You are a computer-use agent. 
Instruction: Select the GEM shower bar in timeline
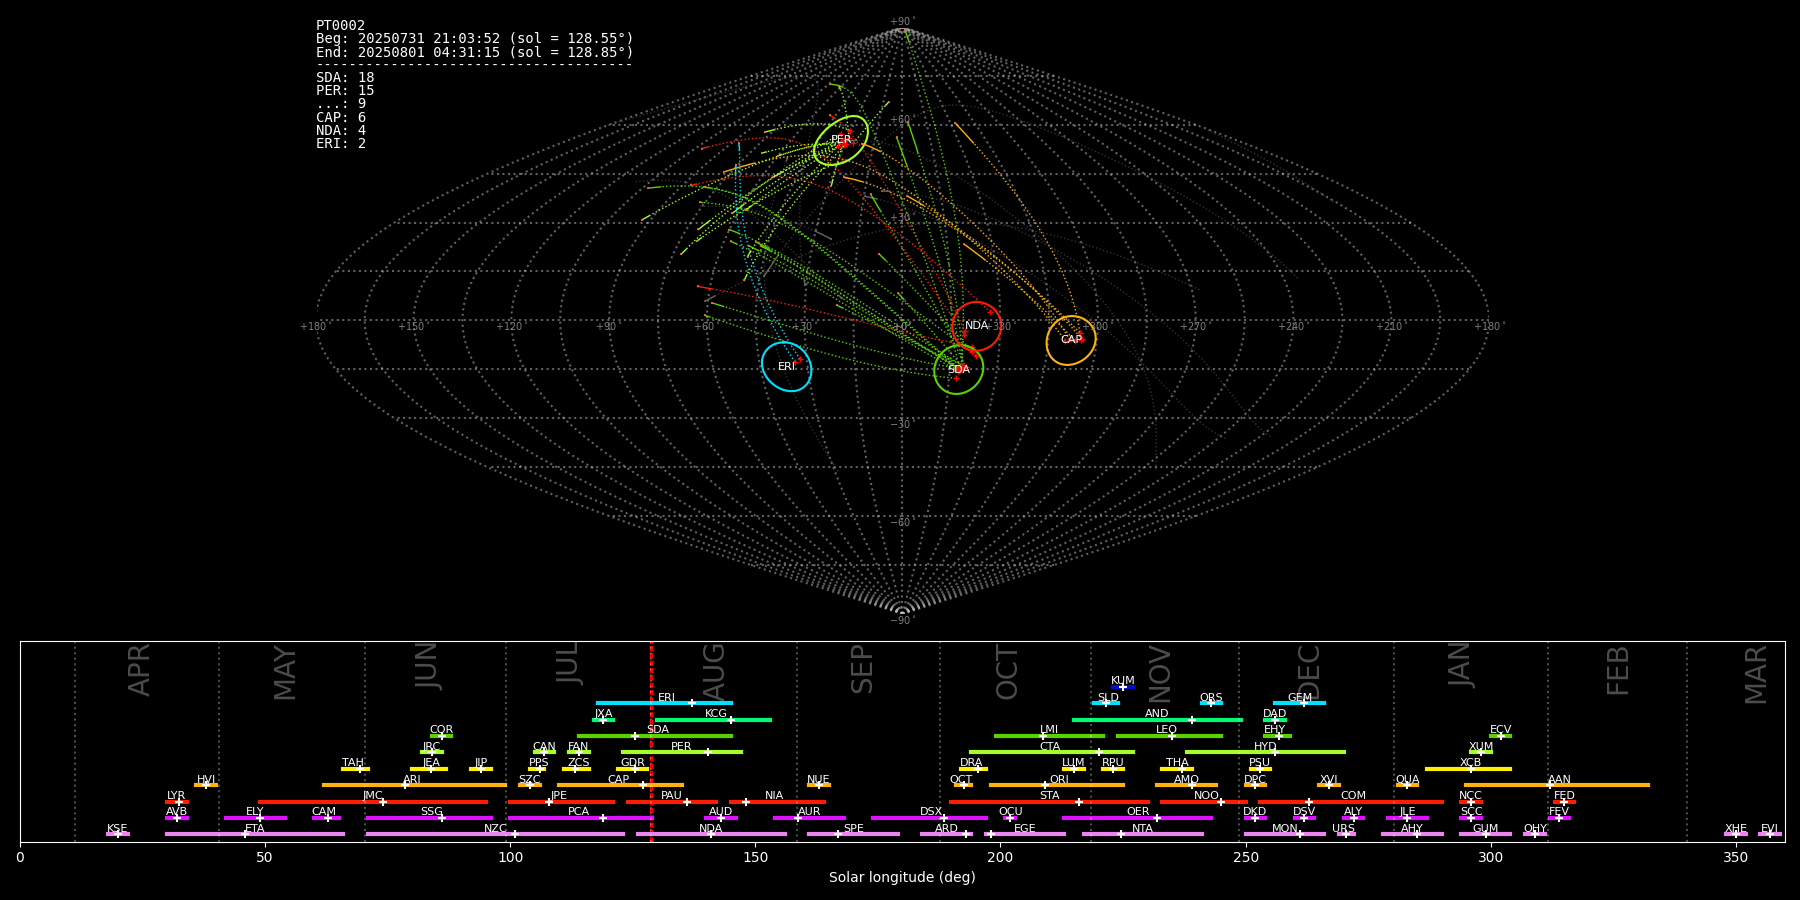[1299, 703]
